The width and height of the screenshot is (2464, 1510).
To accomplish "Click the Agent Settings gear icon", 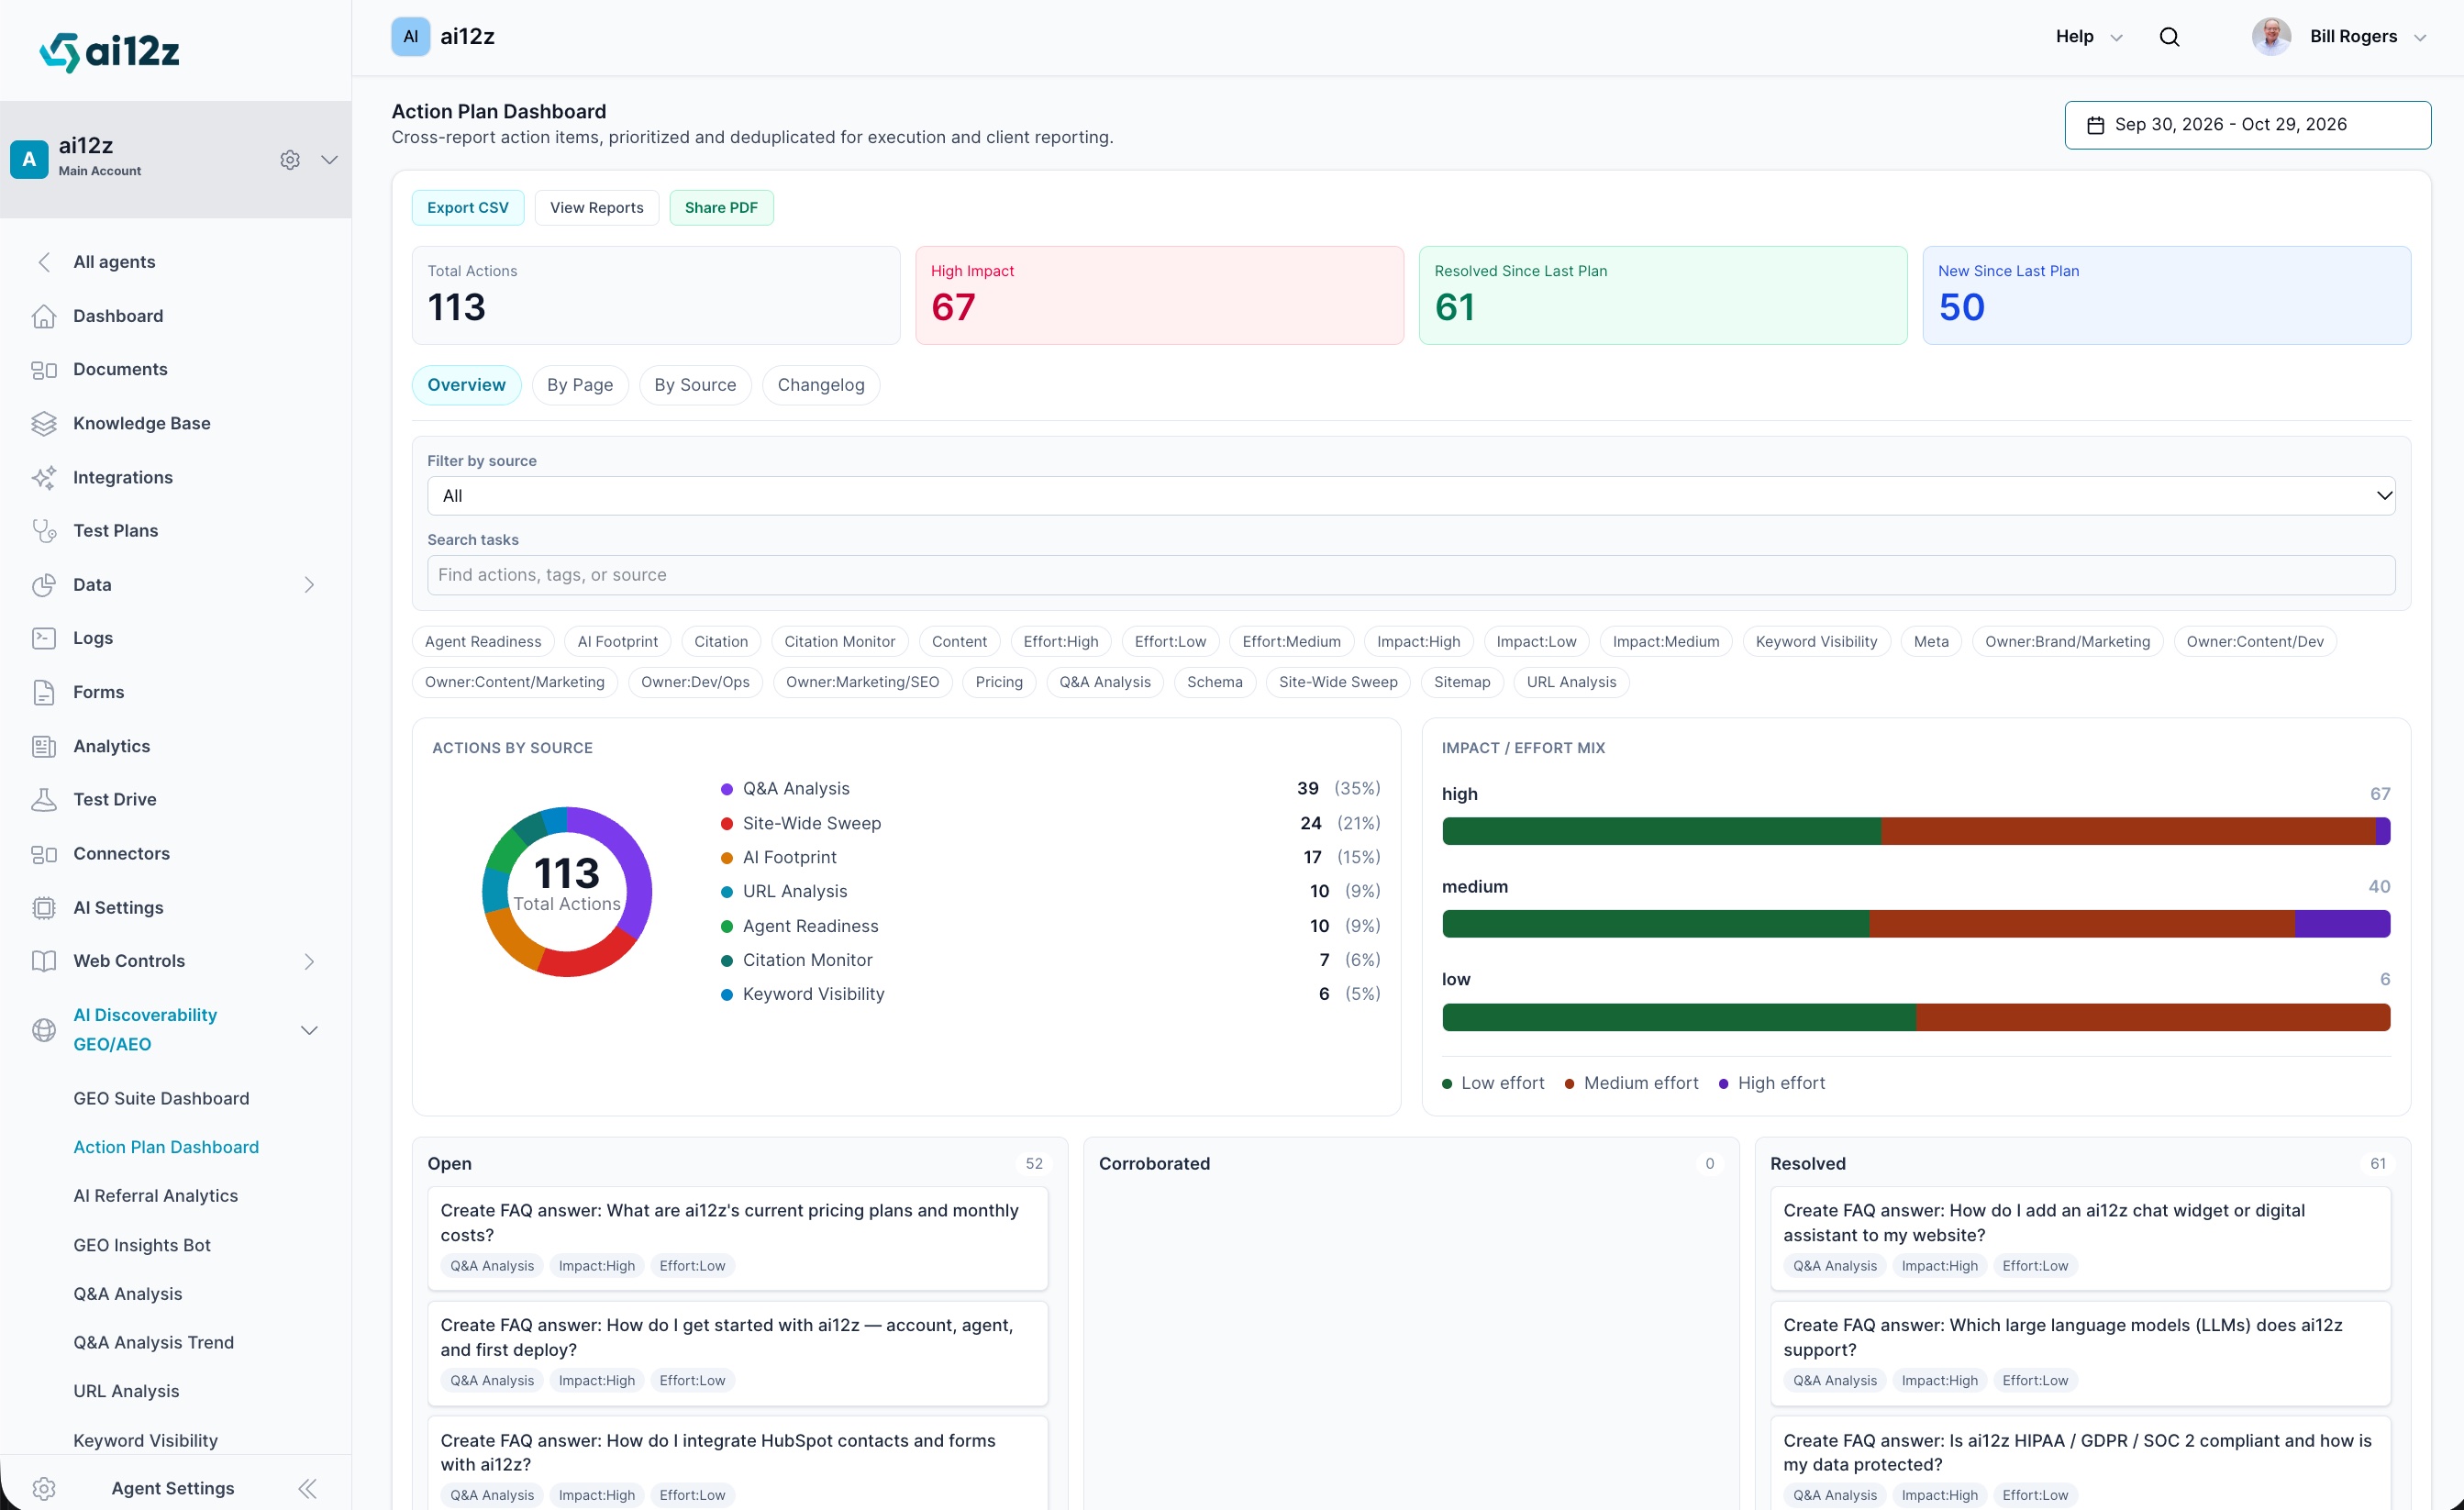I will pos(44,1488).
